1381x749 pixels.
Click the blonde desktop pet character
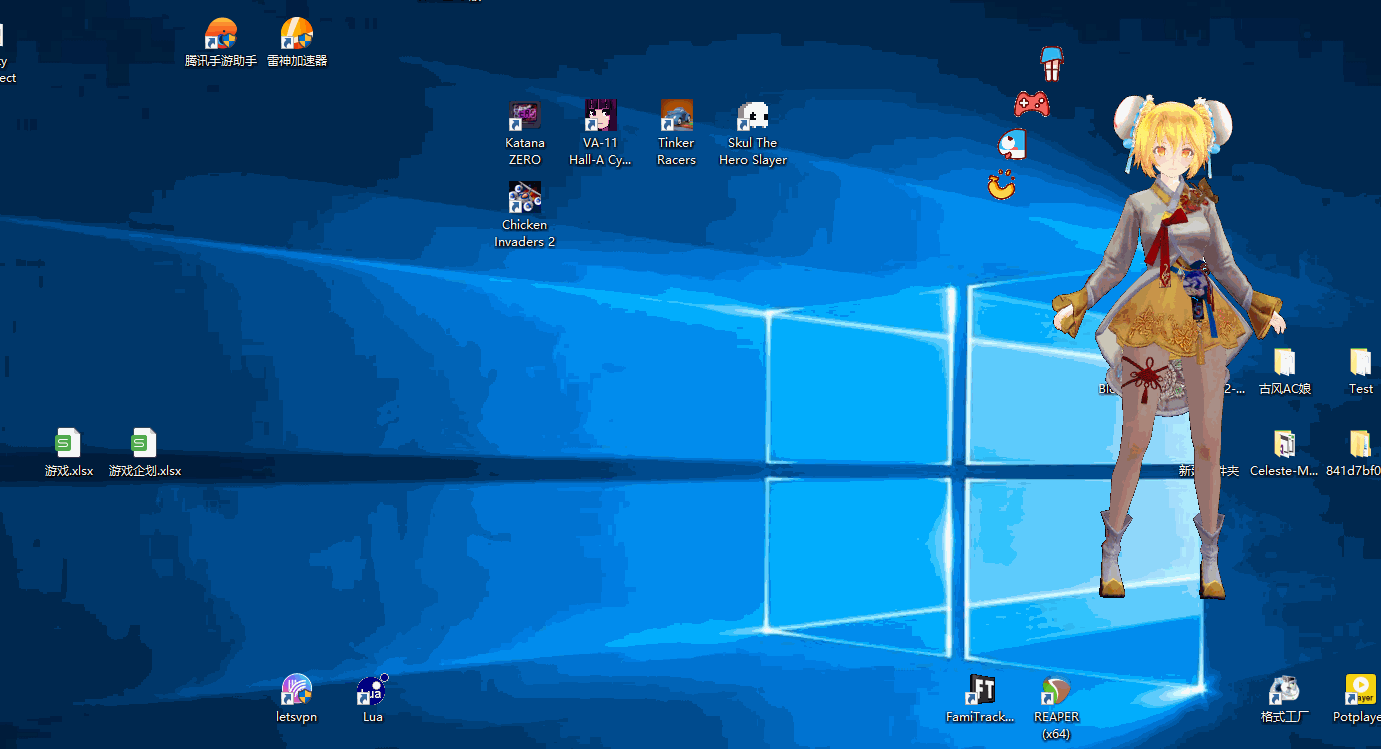pos(1168,345)
